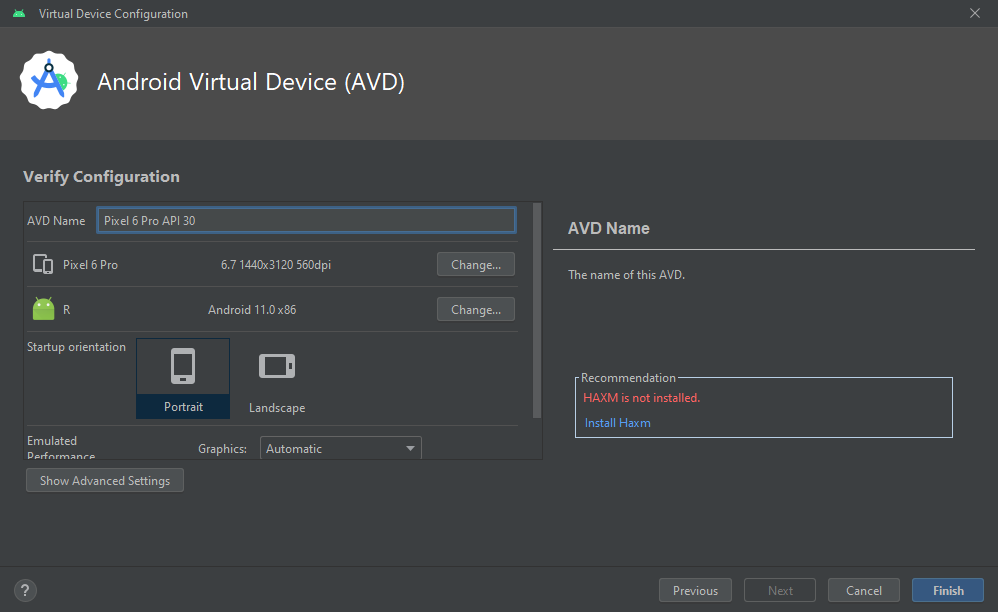The height and width of the screenshot is (612, 998).
Task: Select Portrait startup orientation
Action: pyautogui.click(x=183, y=379)
